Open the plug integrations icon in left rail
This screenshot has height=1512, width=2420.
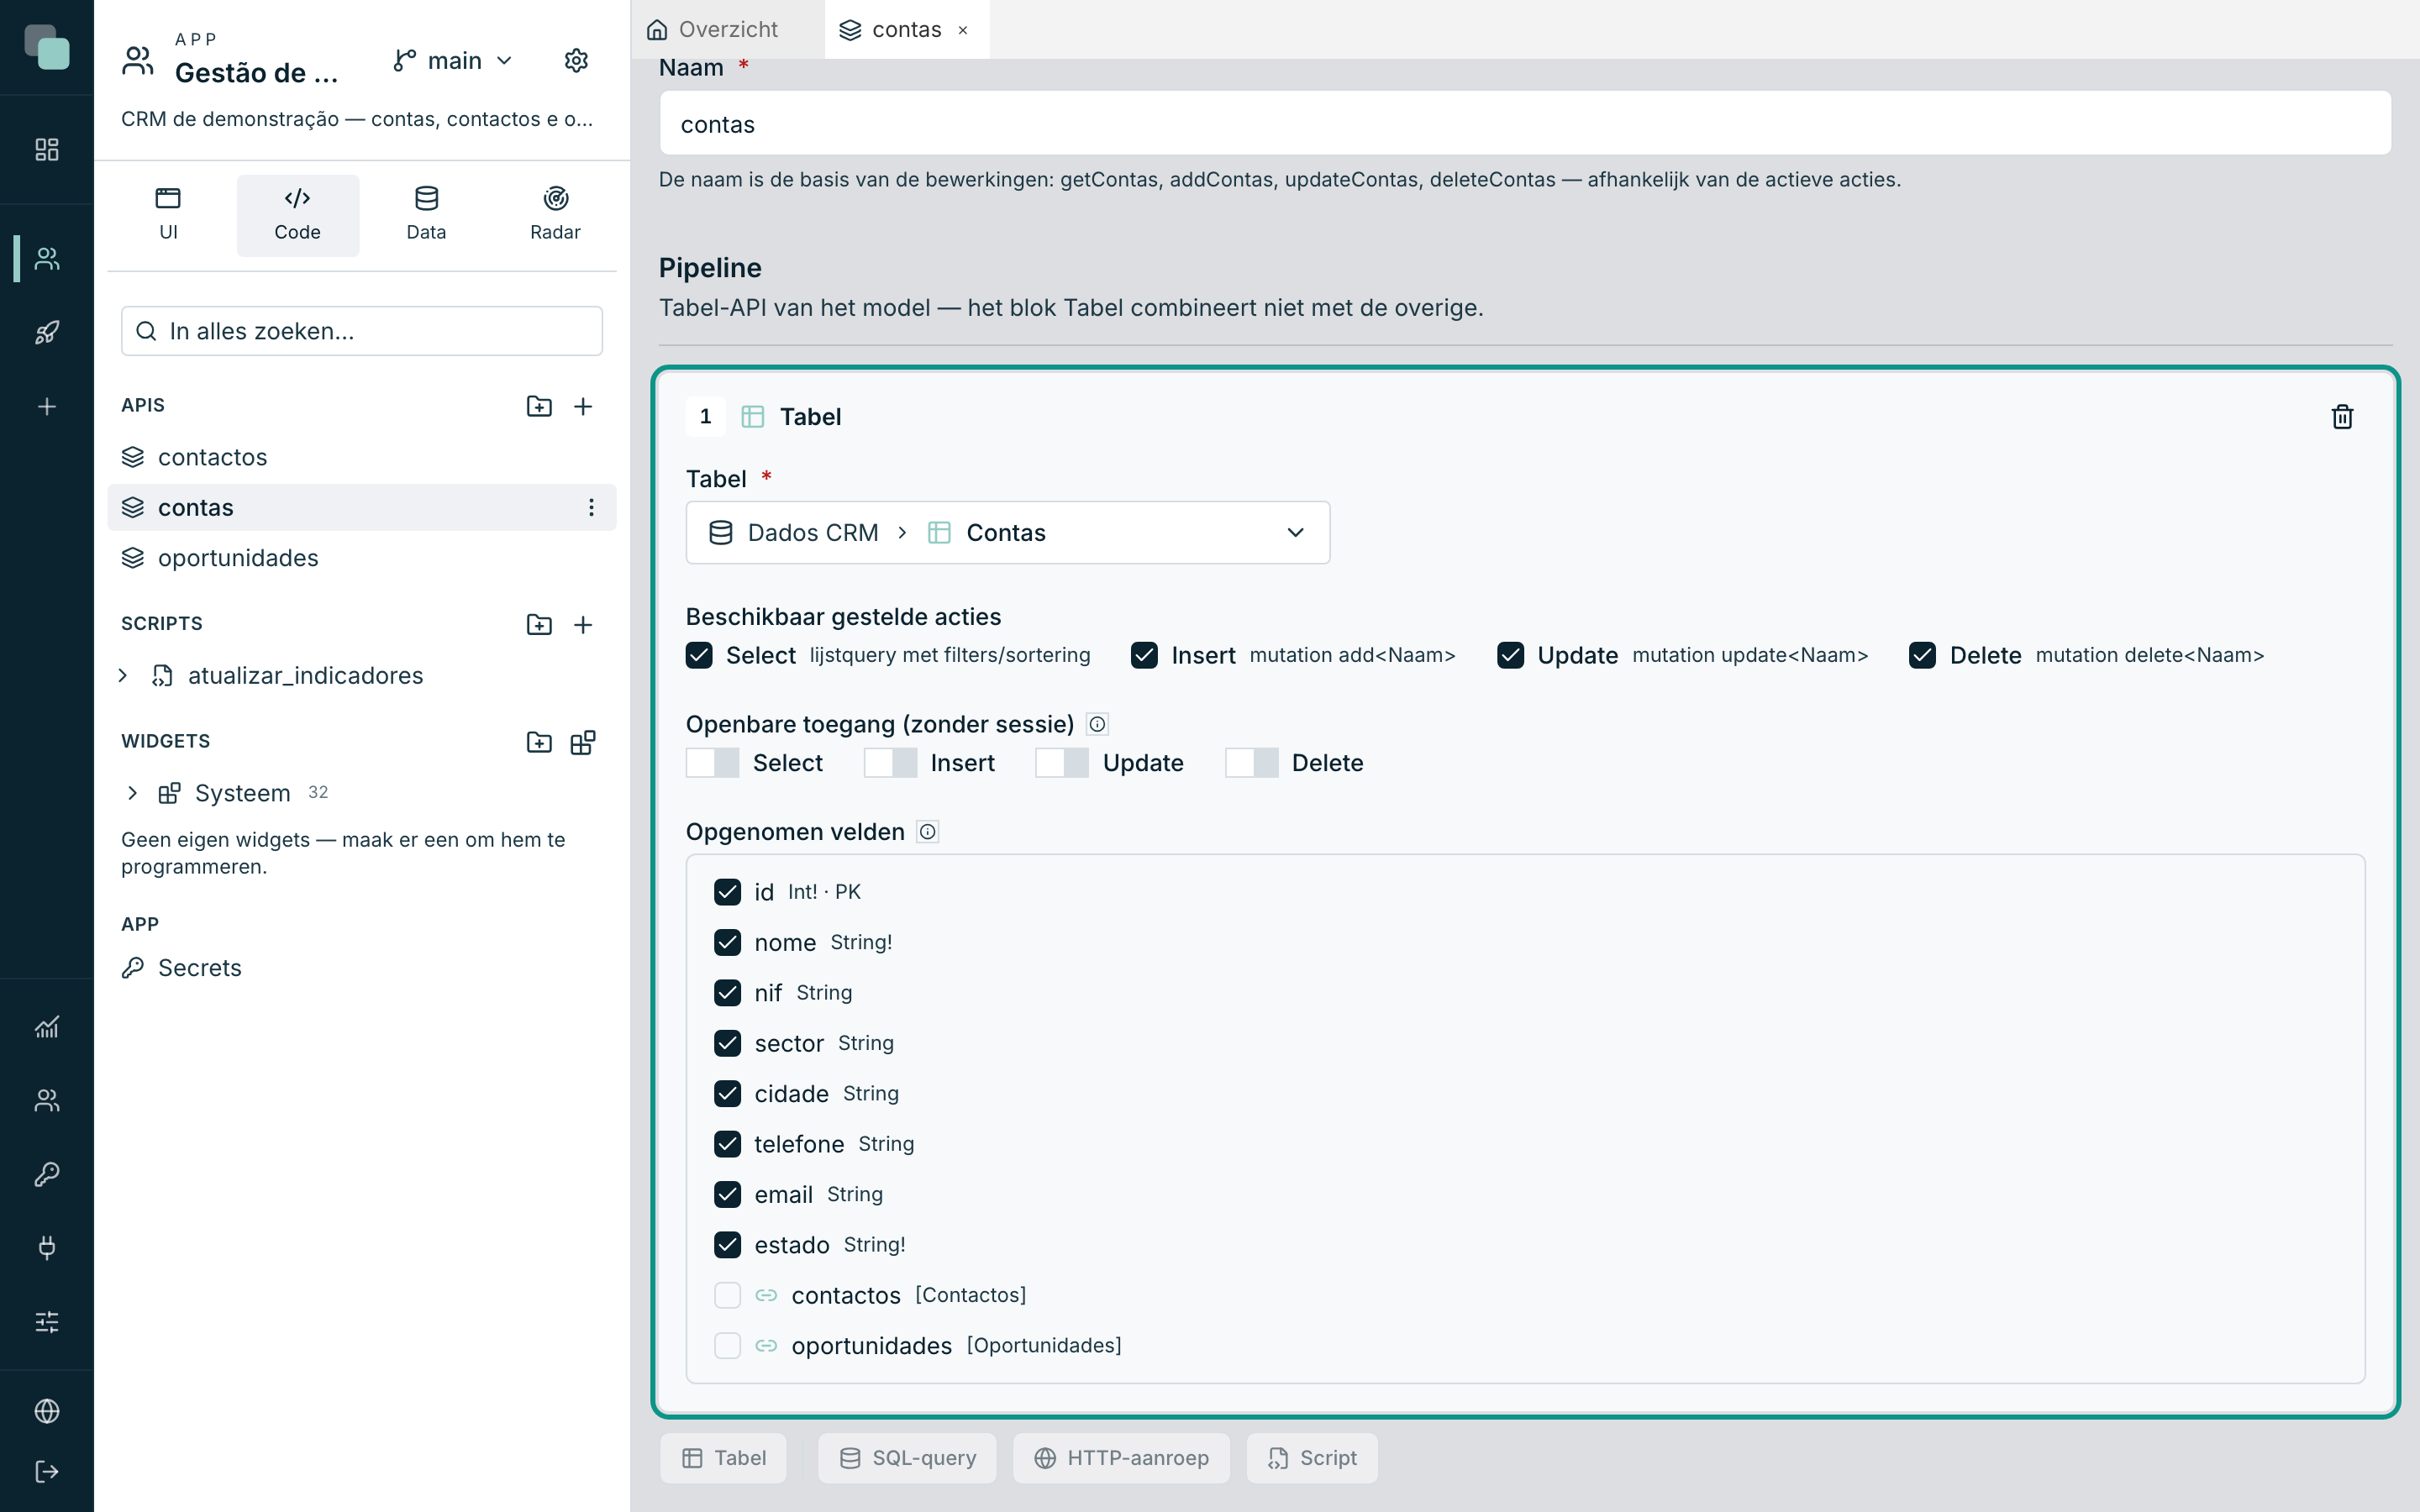click(47, 1247)
